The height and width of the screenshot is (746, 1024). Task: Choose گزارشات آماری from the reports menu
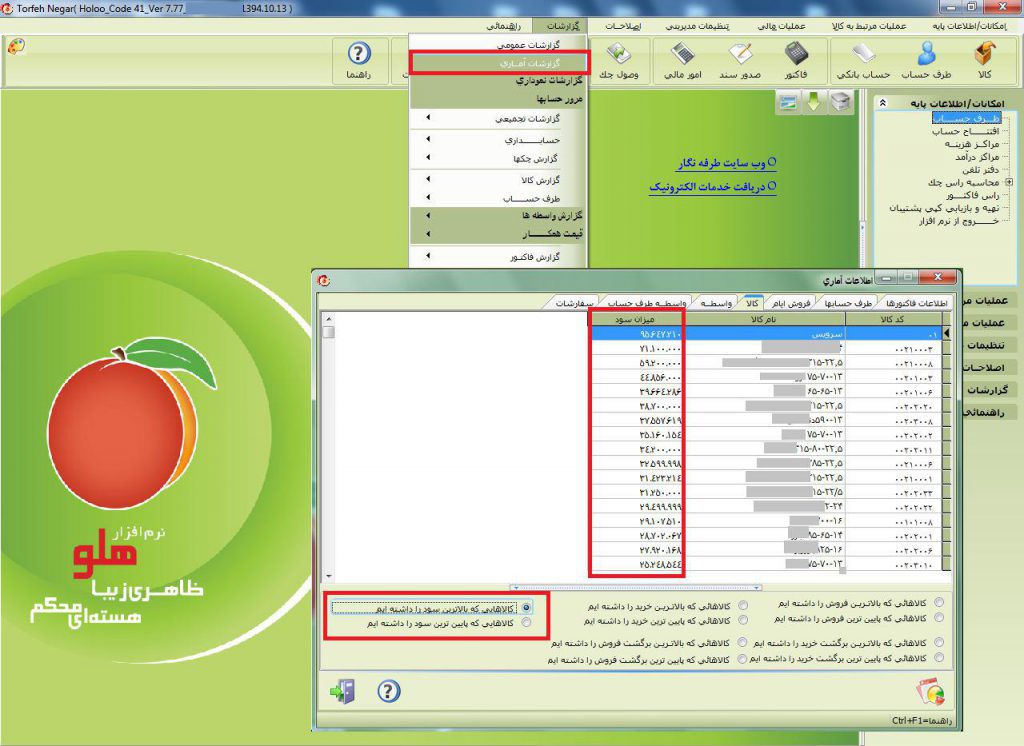[499, 63]
